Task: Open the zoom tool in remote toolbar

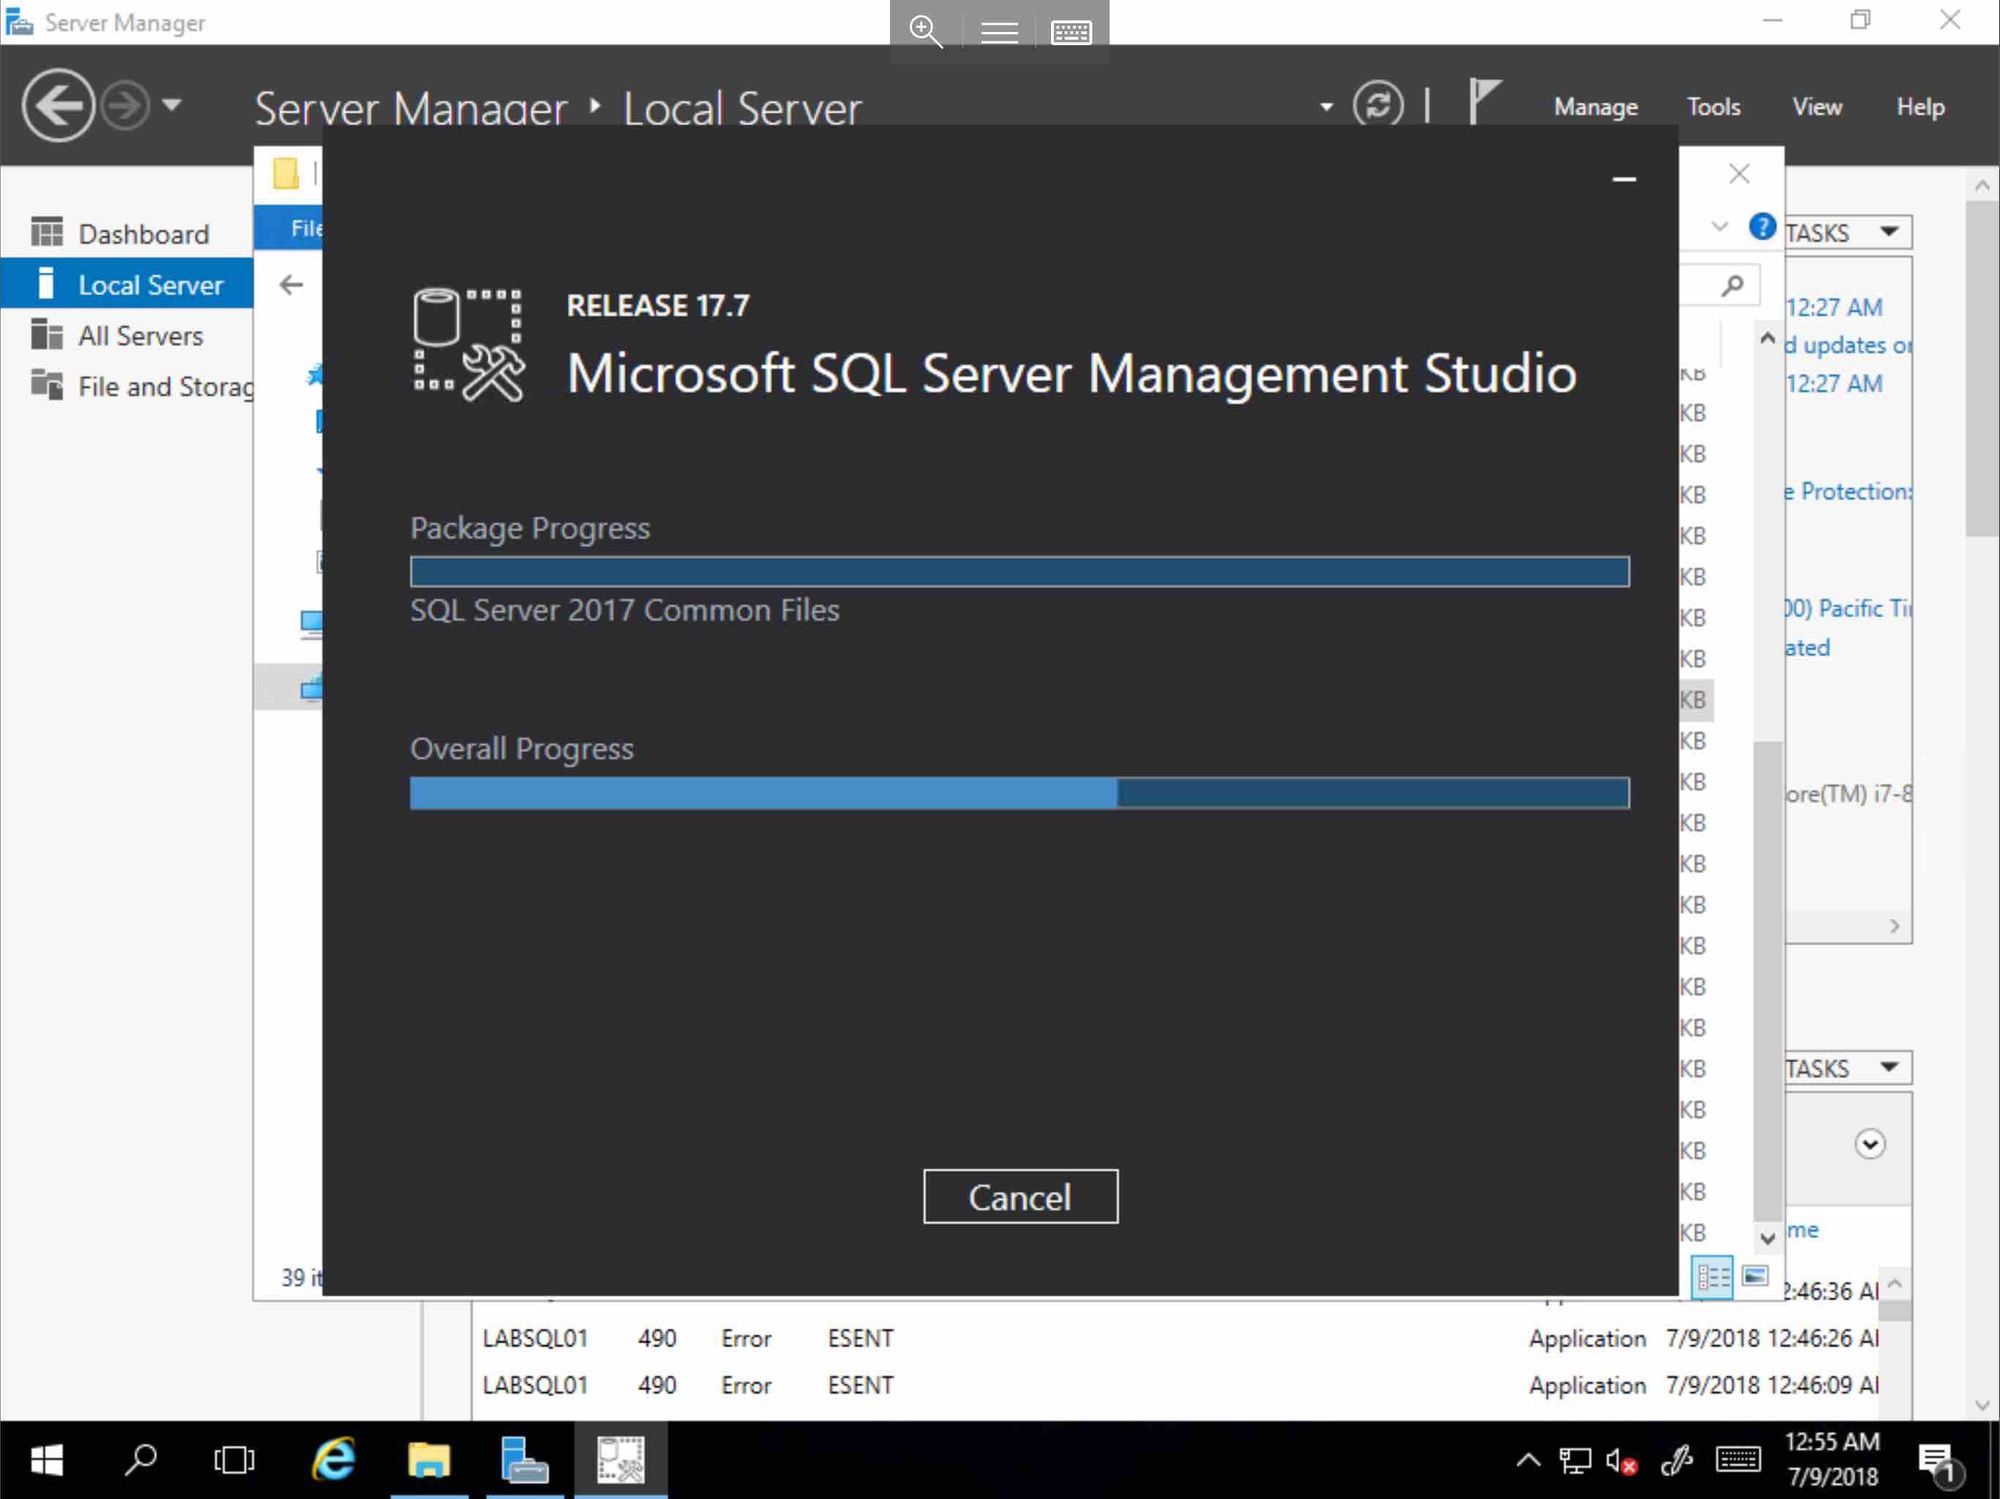Action: [x=926, y=31]
